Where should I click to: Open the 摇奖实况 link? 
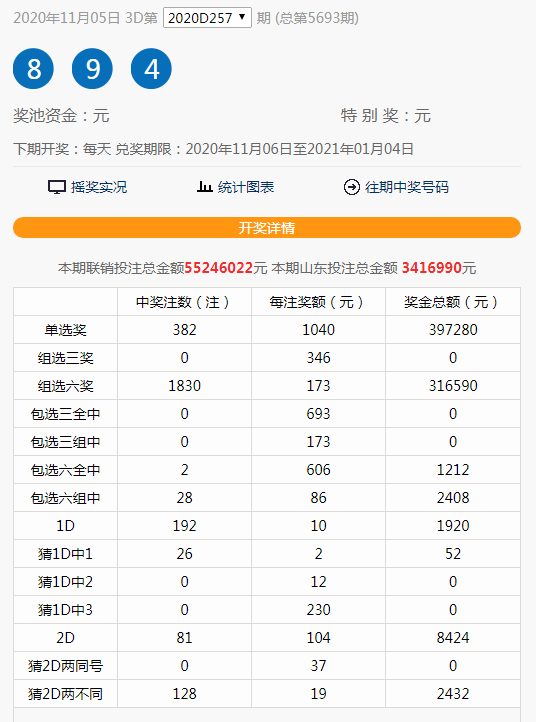(x=99, y=187)
